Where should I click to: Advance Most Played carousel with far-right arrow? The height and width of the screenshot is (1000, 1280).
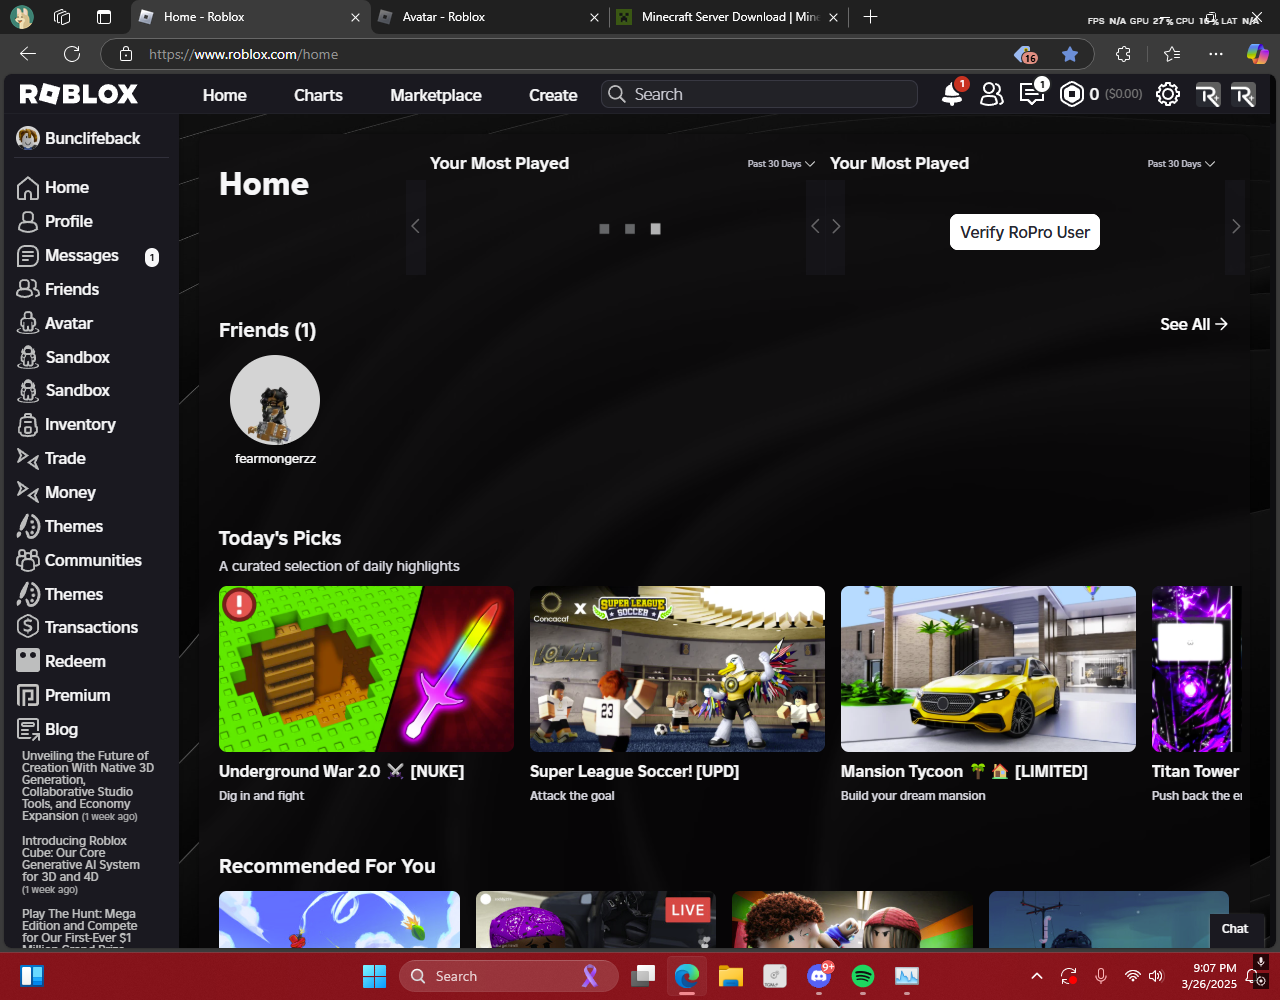click(1236, 227)
